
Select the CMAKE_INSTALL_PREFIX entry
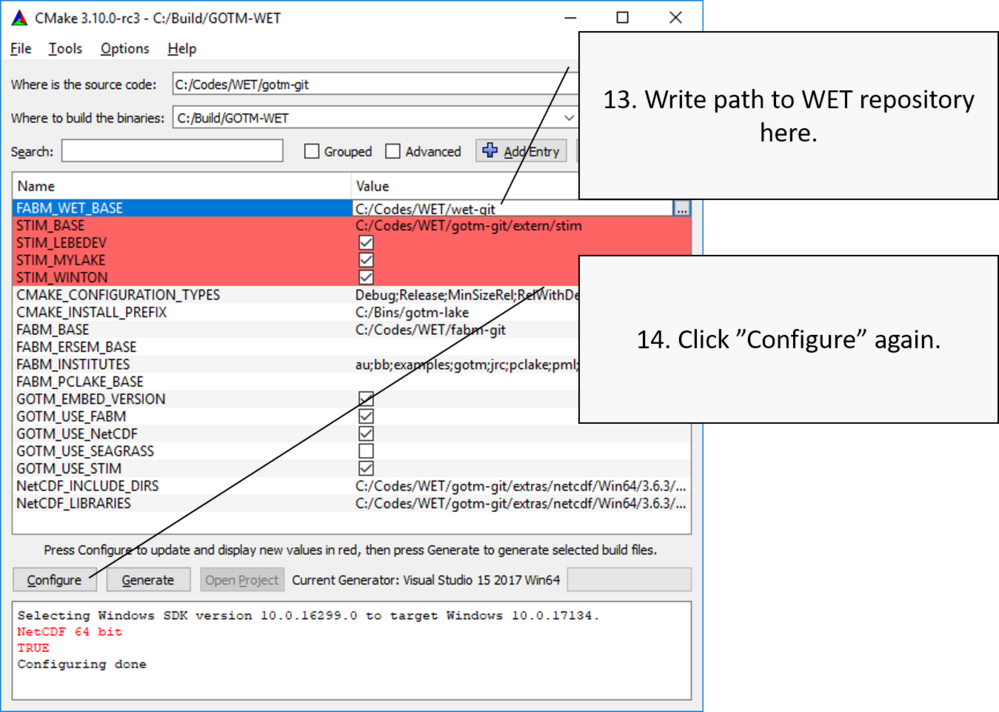91,312
